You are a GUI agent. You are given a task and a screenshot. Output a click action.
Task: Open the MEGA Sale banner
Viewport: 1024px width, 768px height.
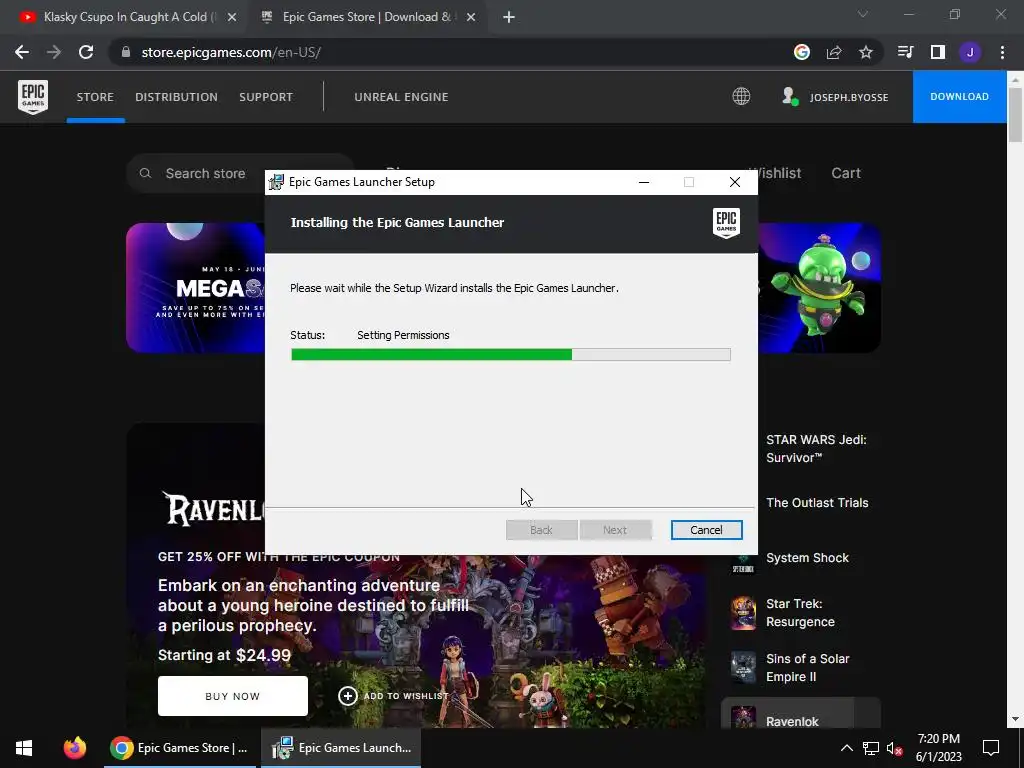point(195,288)
